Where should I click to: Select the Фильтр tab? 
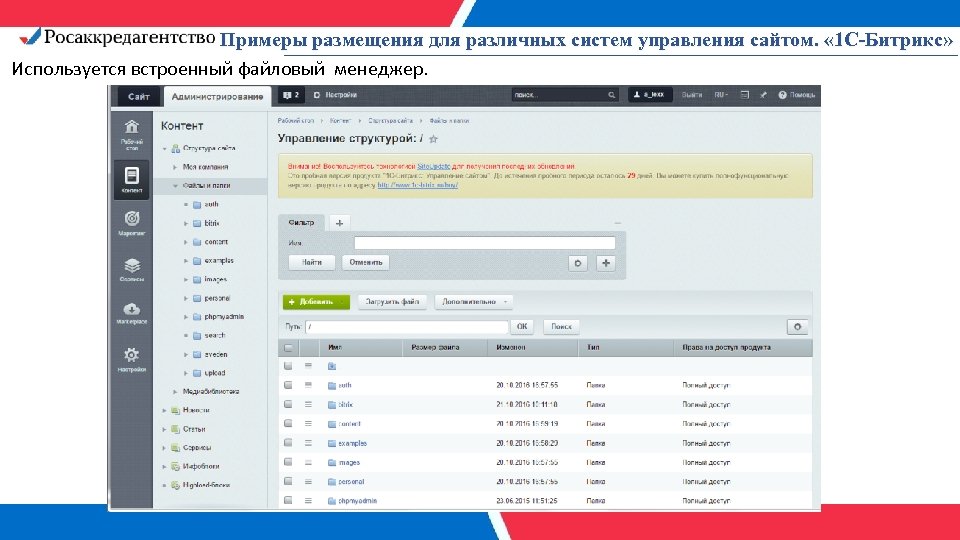[302, 223]
